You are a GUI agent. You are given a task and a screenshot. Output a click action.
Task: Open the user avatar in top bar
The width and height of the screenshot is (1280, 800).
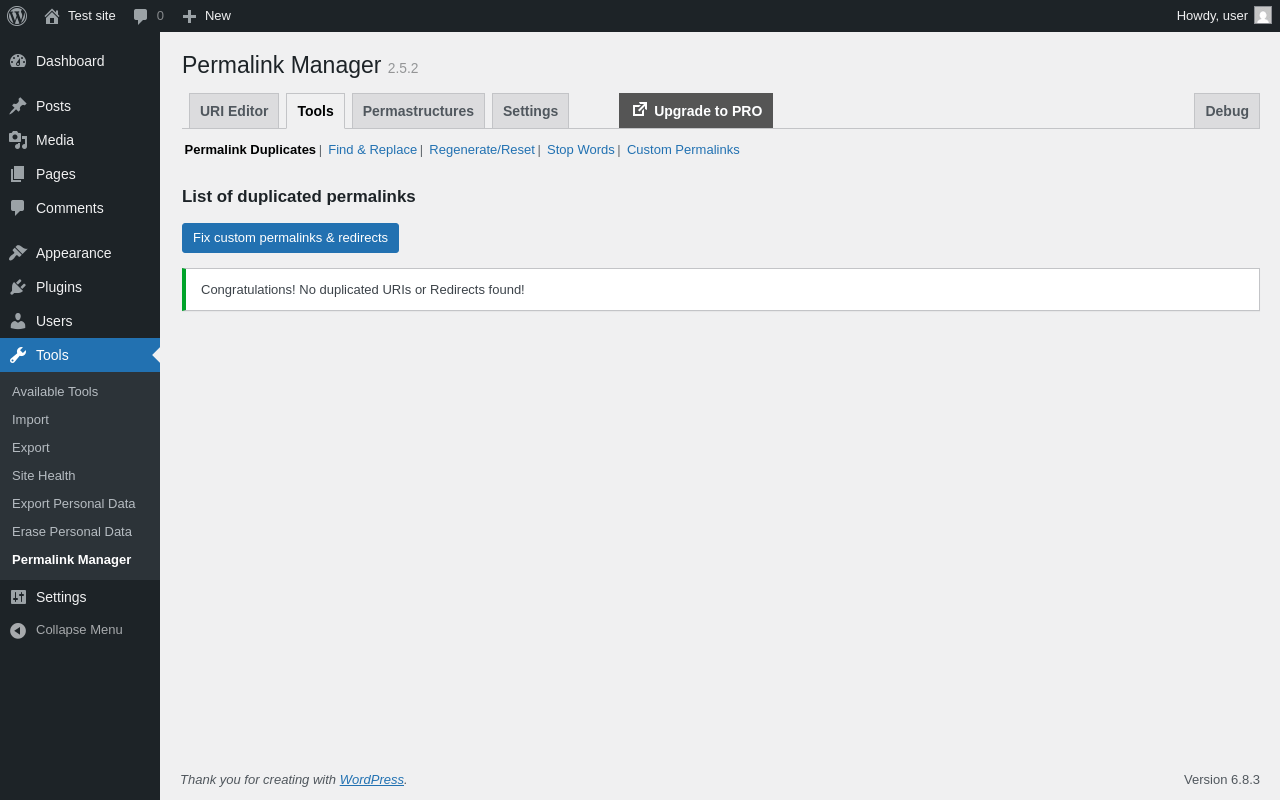[x=1263, y=15]
